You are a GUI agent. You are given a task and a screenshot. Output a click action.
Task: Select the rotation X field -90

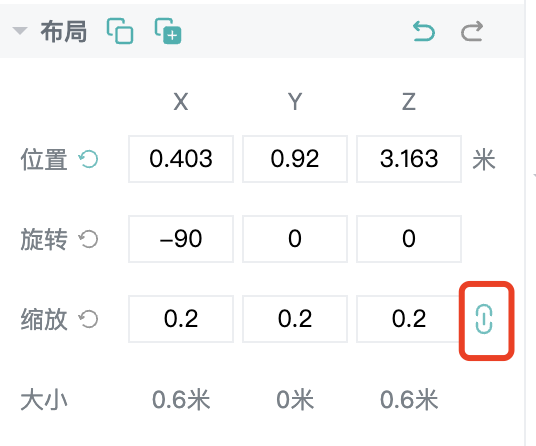[181, 239]
